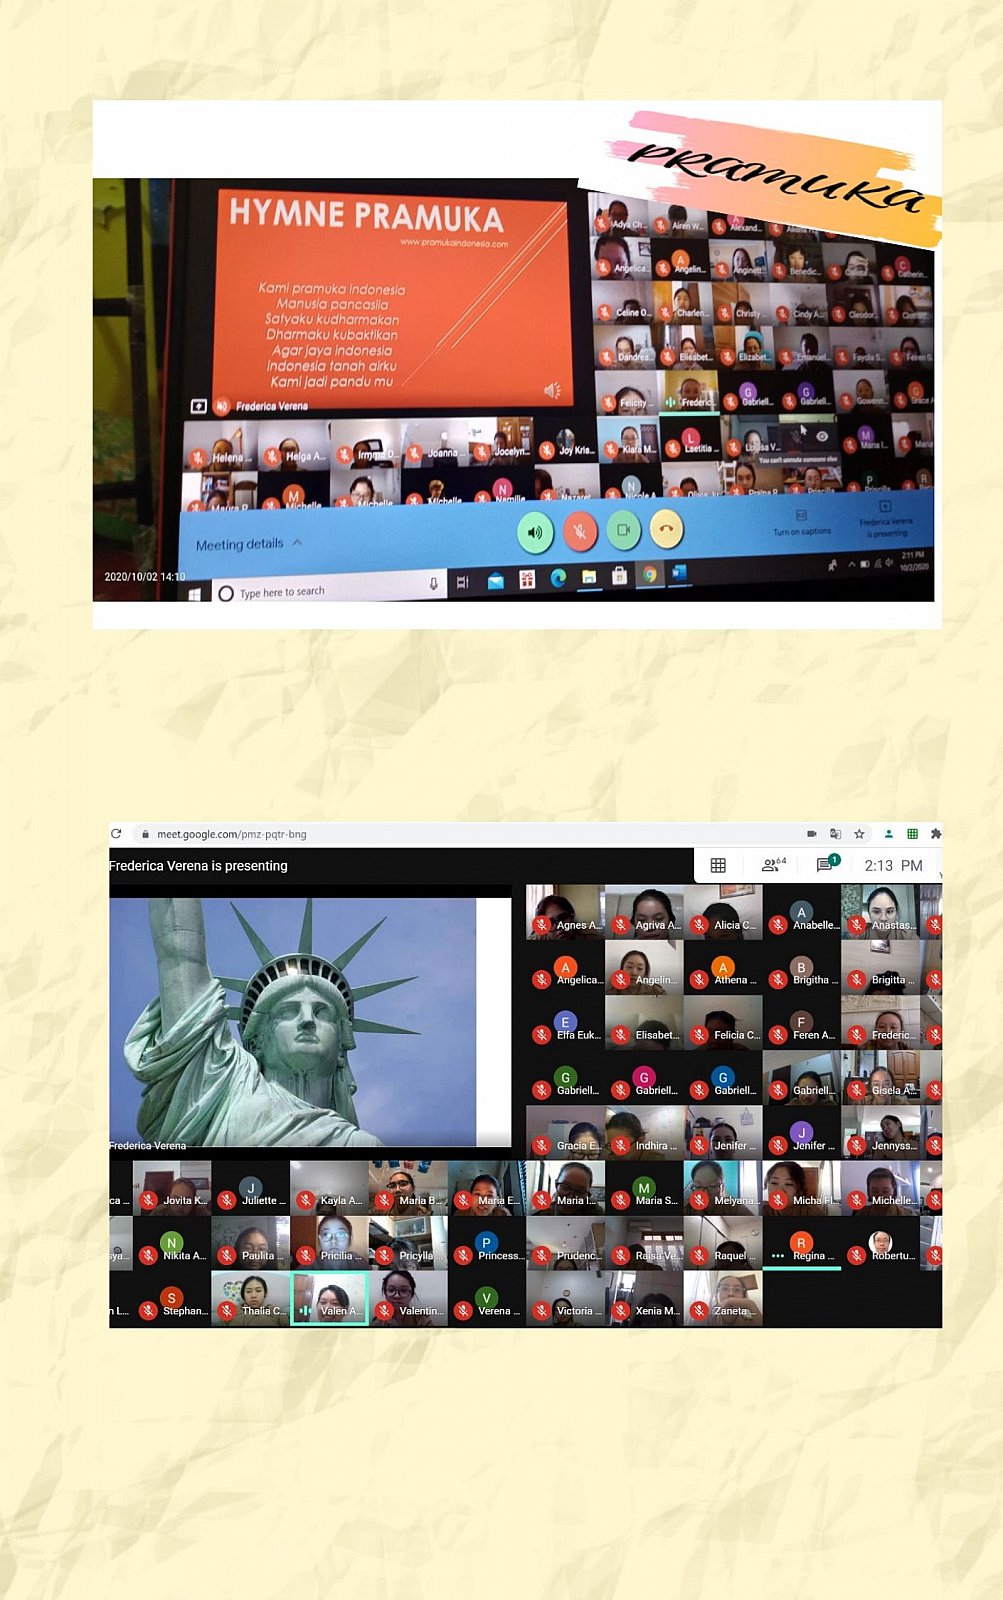Image resolution: width=1003 pixels, height=1600 pixels.
Task: Select the Jovita K. participant tile
Action: tap(172, 1188)
